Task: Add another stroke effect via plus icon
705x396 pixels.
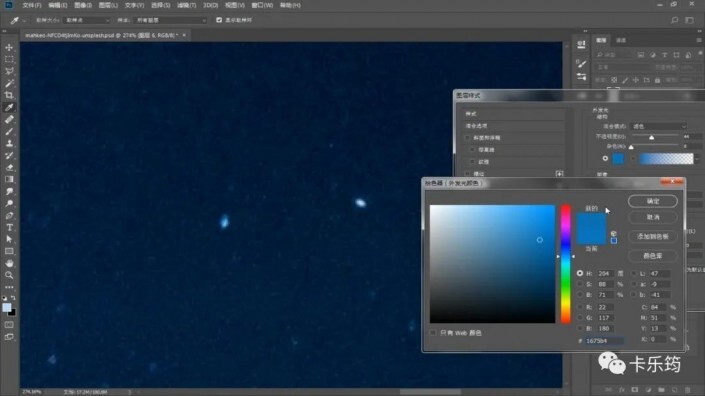Action: 559,174
